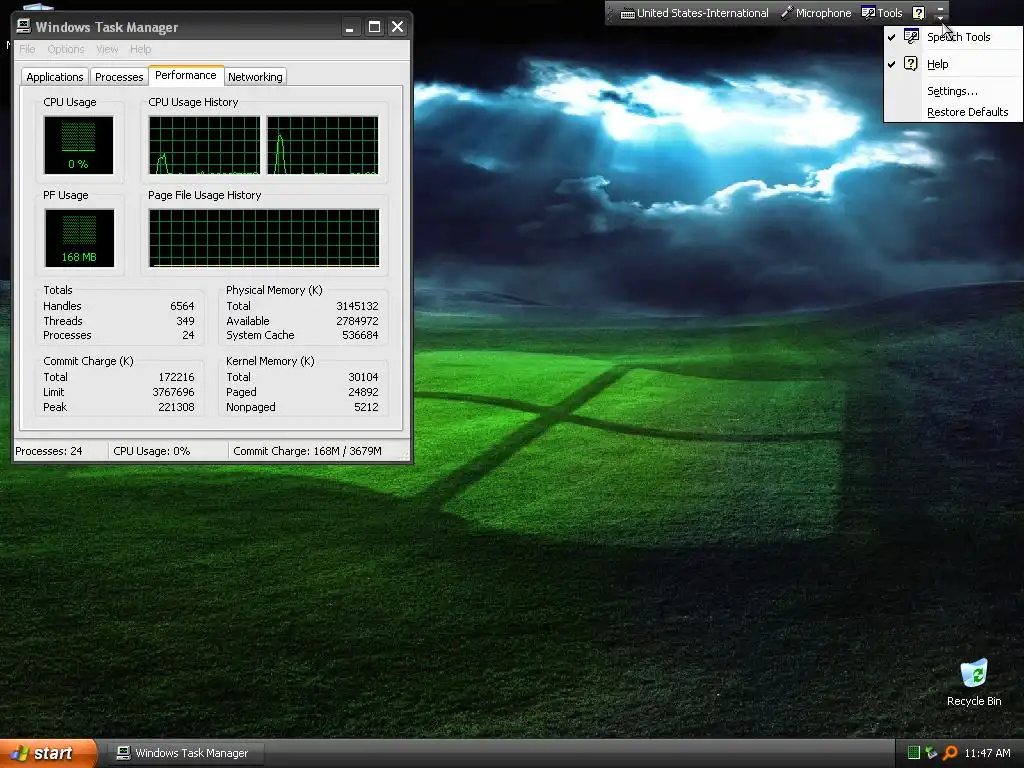This screenshot has width=1024, height=768.
Task: Open the Help menu in Task Manager
Action: point(140,49)
